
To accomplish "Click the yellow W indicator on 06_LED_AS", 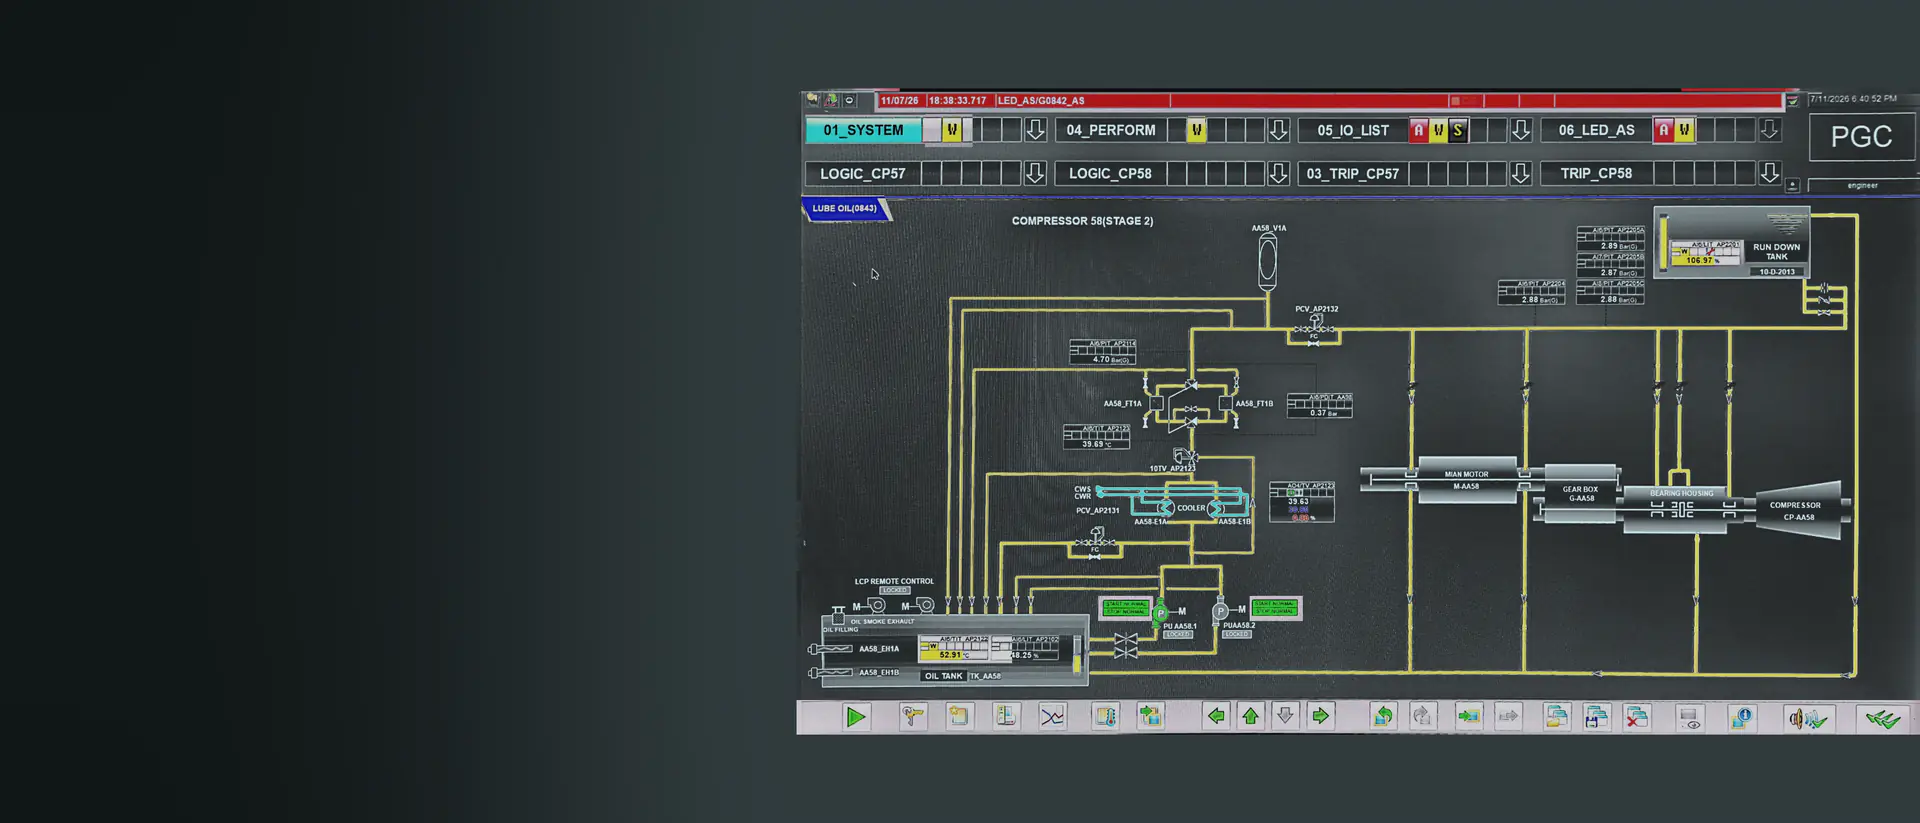I will coord(1684,130).
